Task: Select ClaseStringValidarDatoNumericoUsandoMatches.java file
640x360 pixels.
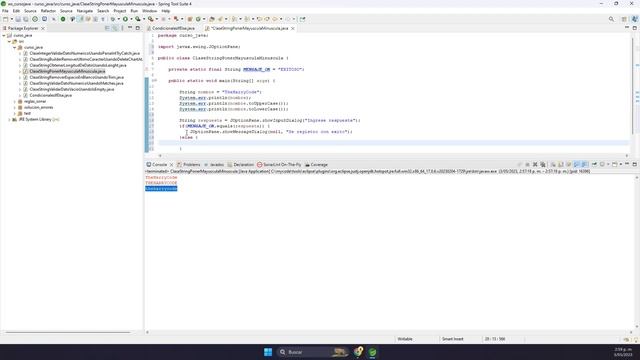Action: point(76,83)
